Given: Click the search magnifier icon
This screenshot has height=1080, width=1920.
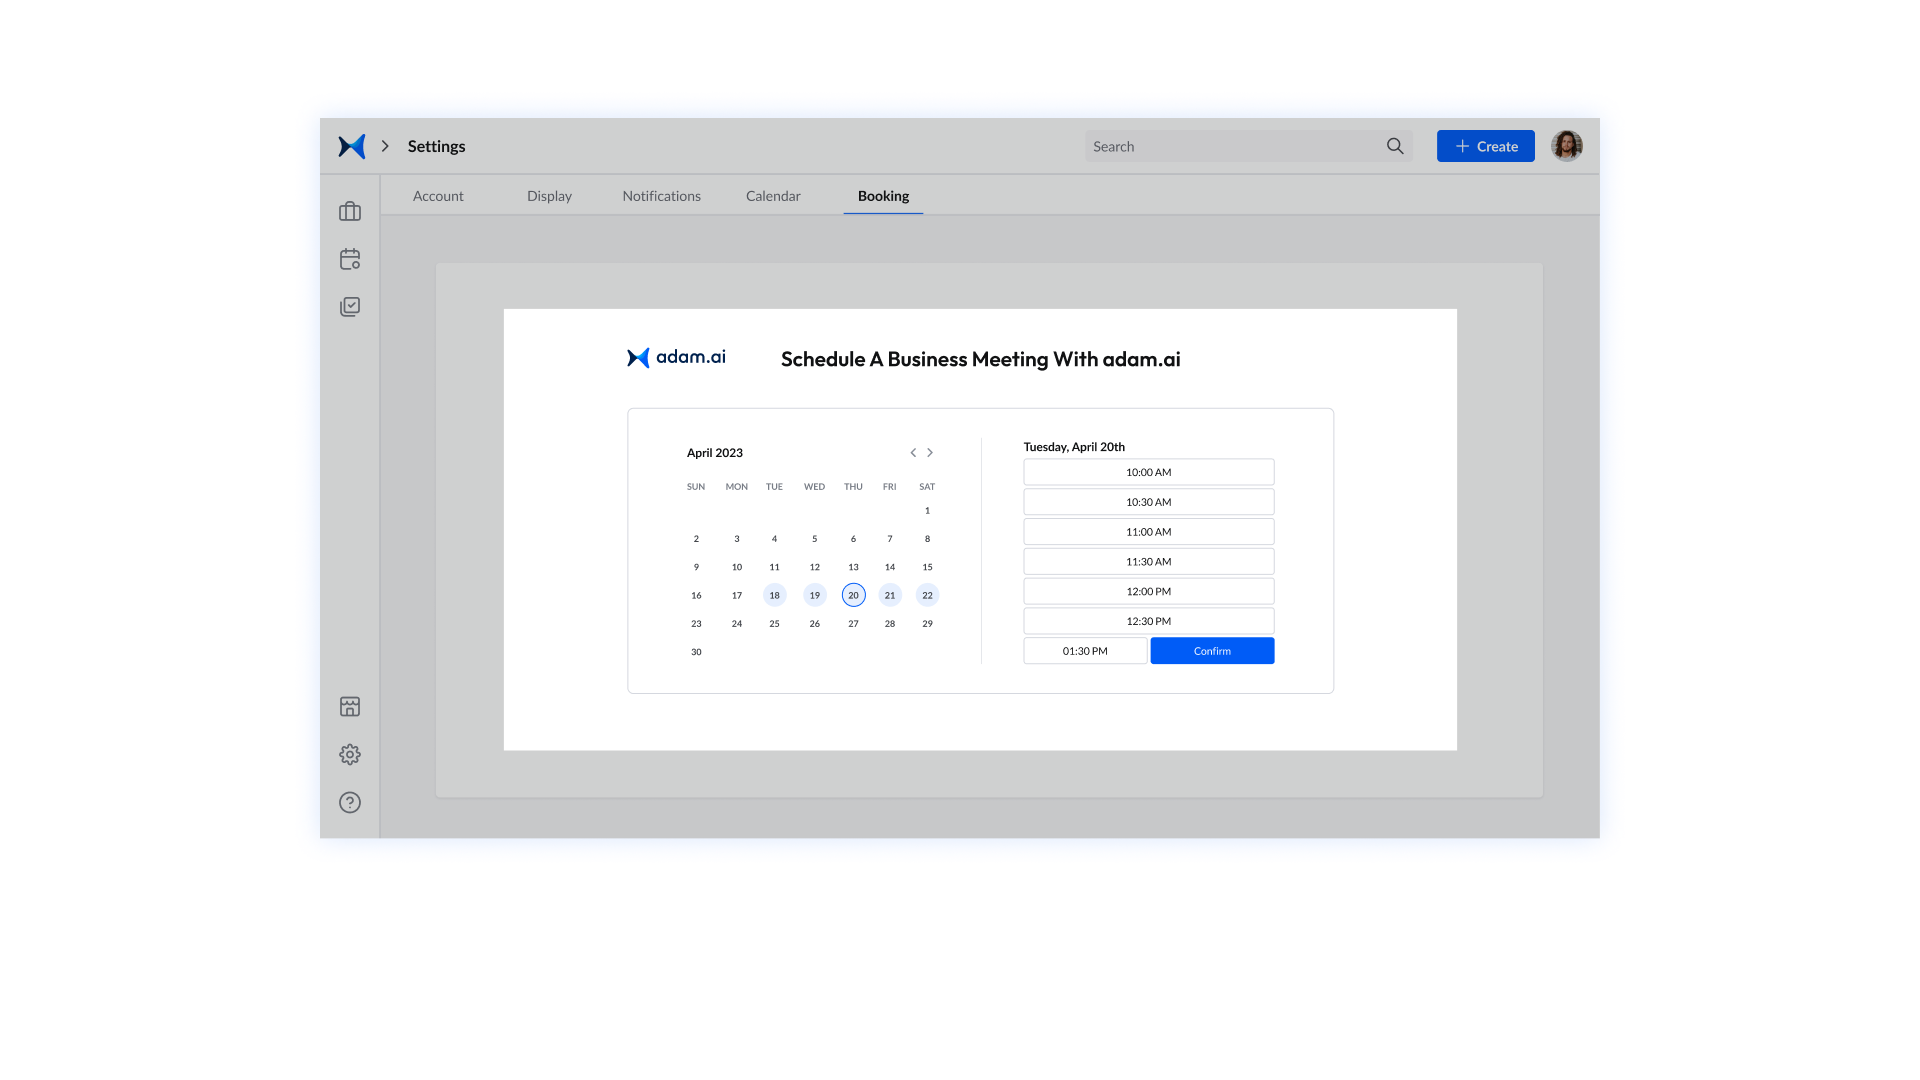Looking at the screenshot, I should (1395, 146).
